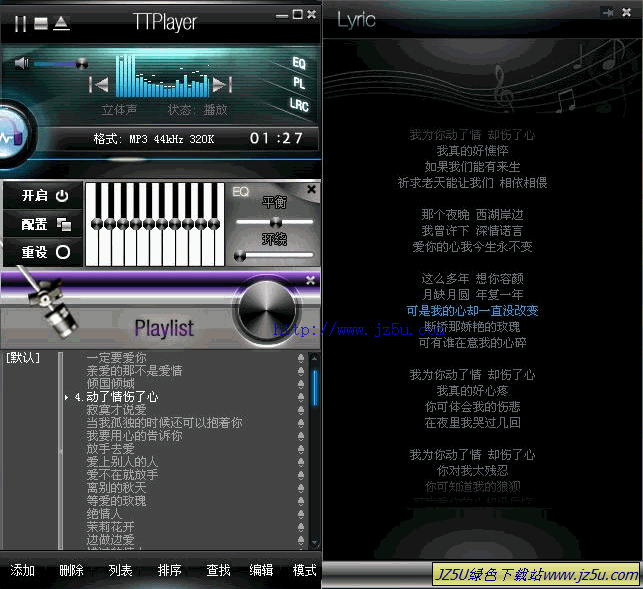Pin the Lyric window on top

[608, 13]
